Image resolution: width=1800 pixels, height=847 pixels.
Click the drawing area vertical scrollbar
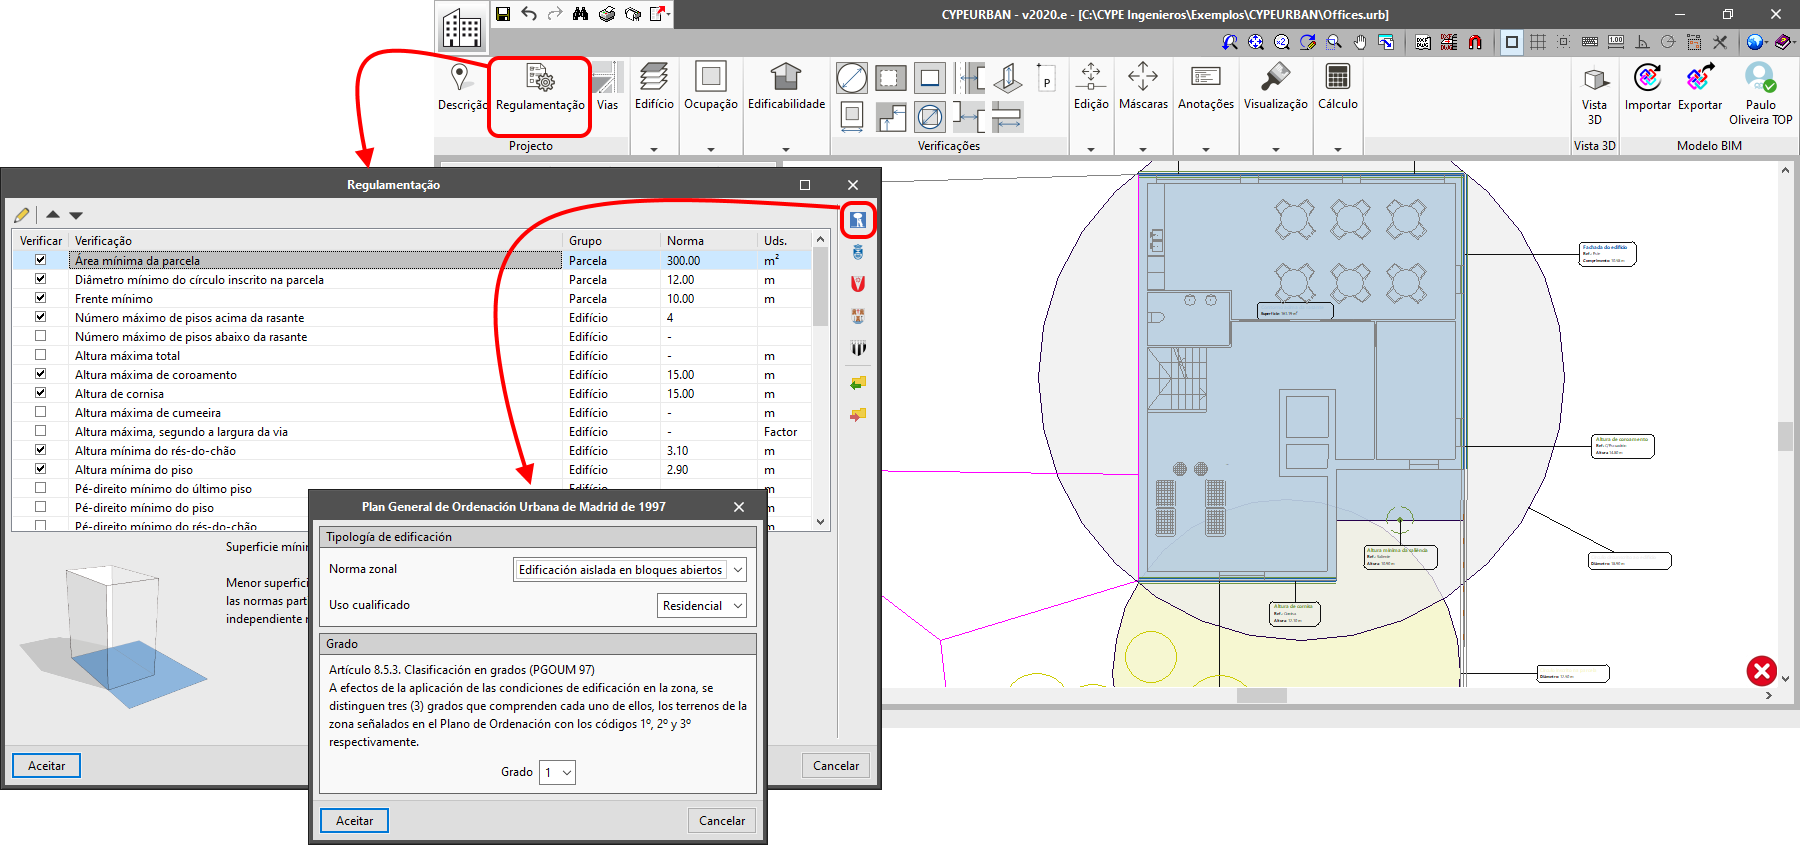click(1785, 436)
